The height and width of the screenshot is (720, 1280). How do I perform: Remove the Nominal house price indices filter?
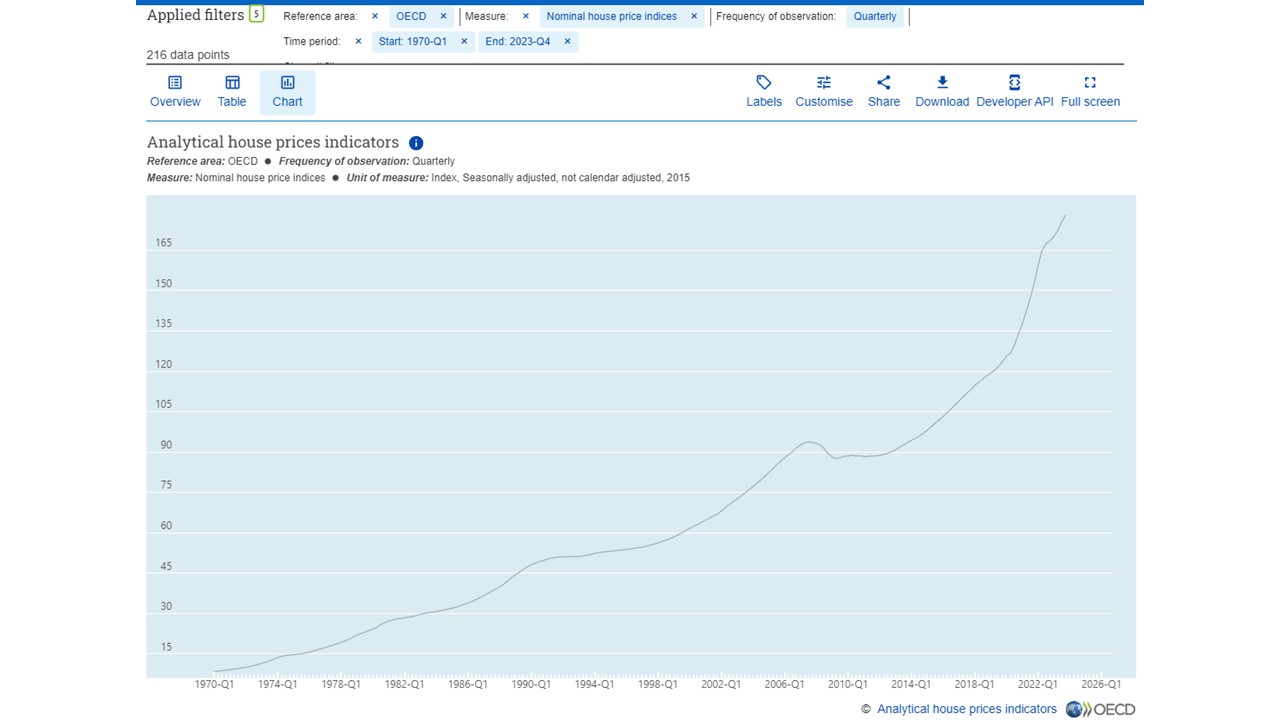point(694,16)
